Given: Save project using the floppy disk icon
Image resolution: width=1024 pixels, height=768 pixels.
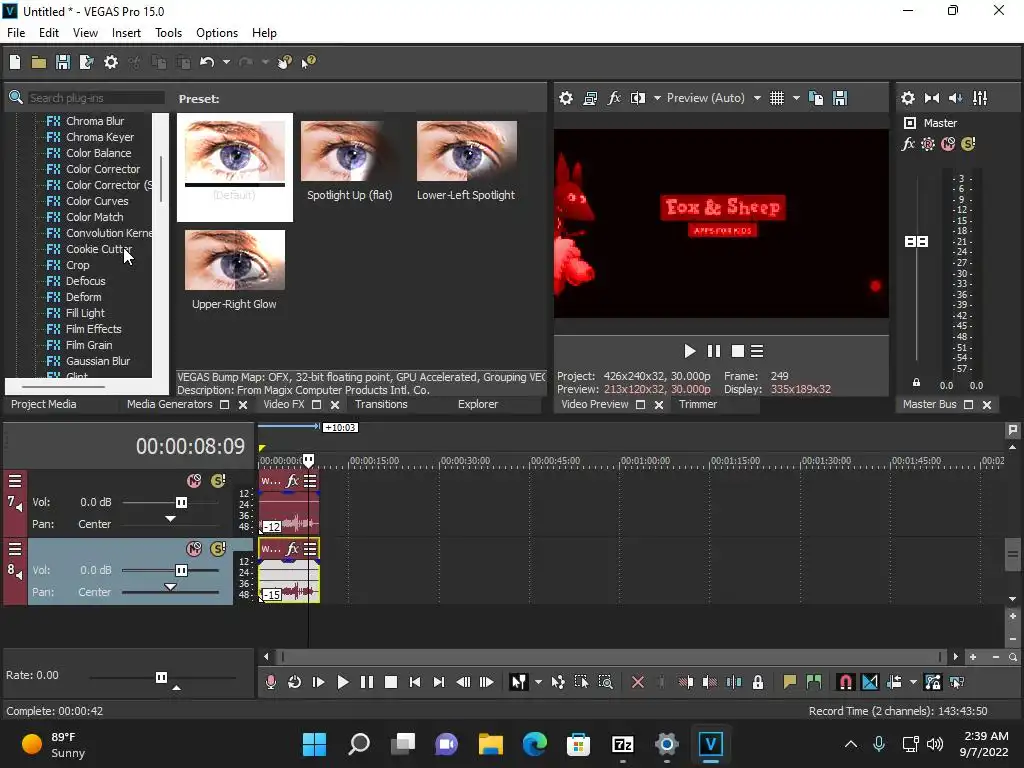Looking at the screenshot, I should [63, 62].
